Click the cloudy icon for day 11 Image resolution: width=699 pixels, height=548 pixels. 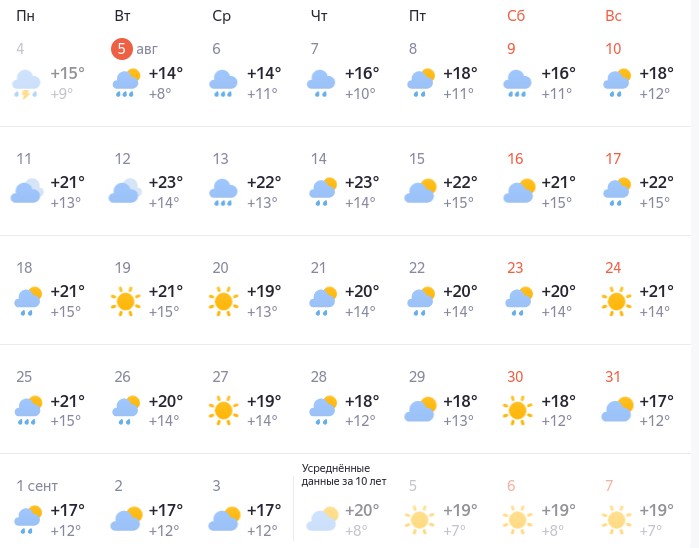(27, 191)
